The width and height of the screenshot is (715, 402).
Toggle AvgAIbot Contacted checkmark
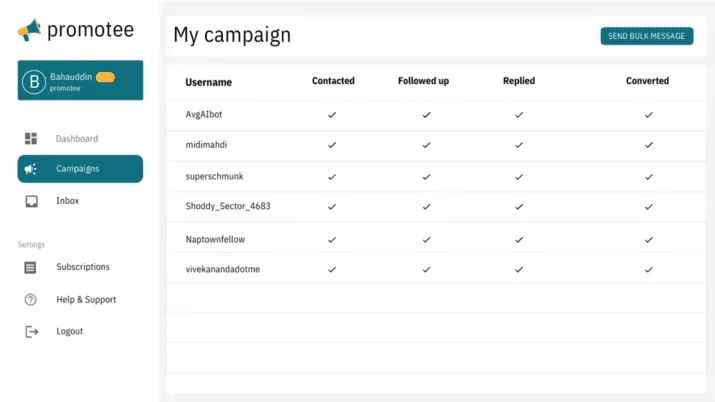332,115
